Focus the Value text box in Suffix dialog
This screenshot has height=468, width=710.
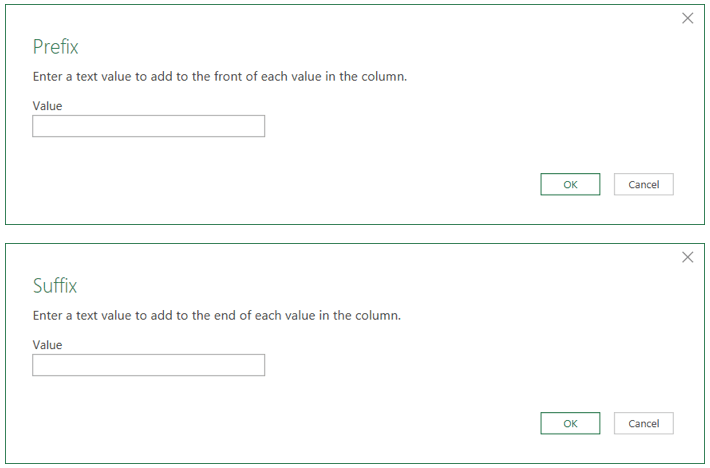pos(148,365)
